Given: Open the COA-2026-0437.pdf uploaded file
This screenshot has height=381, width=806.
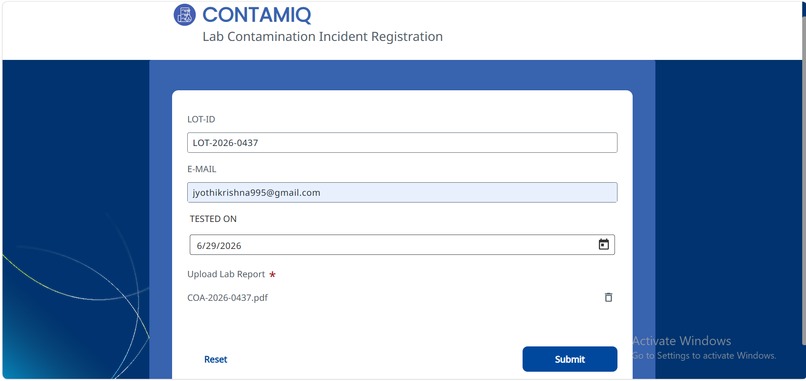Looking at the screenshot, I should click(227, 298).
